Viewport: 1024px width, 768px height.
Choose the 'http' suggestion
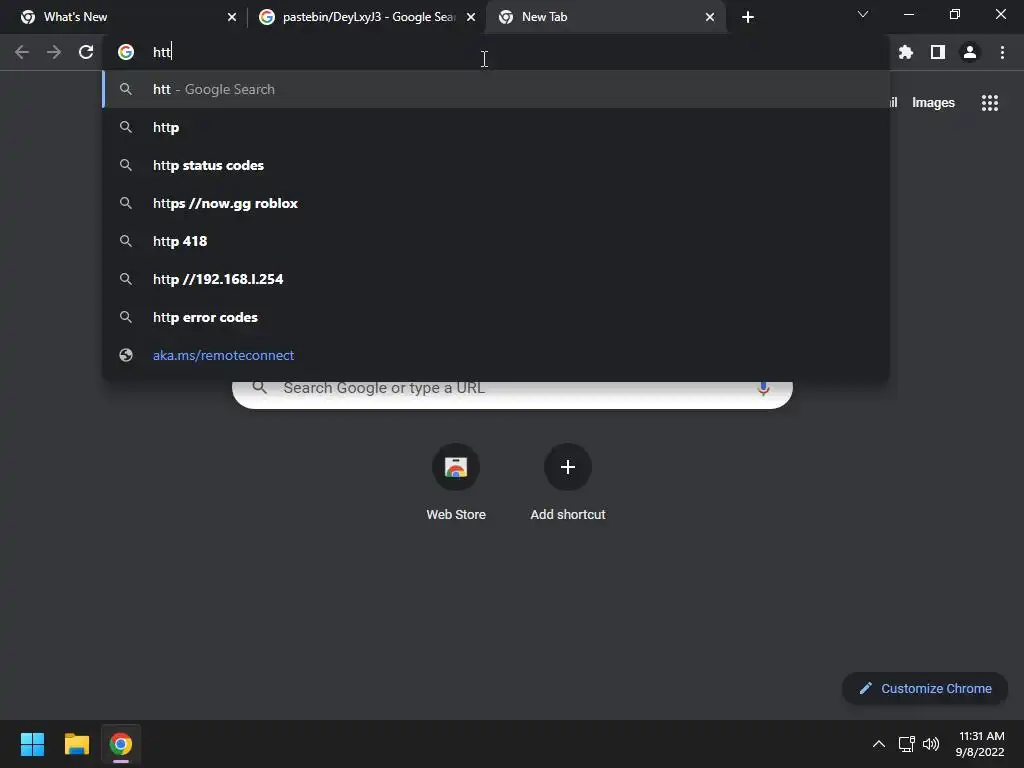[x=496, y=127]
